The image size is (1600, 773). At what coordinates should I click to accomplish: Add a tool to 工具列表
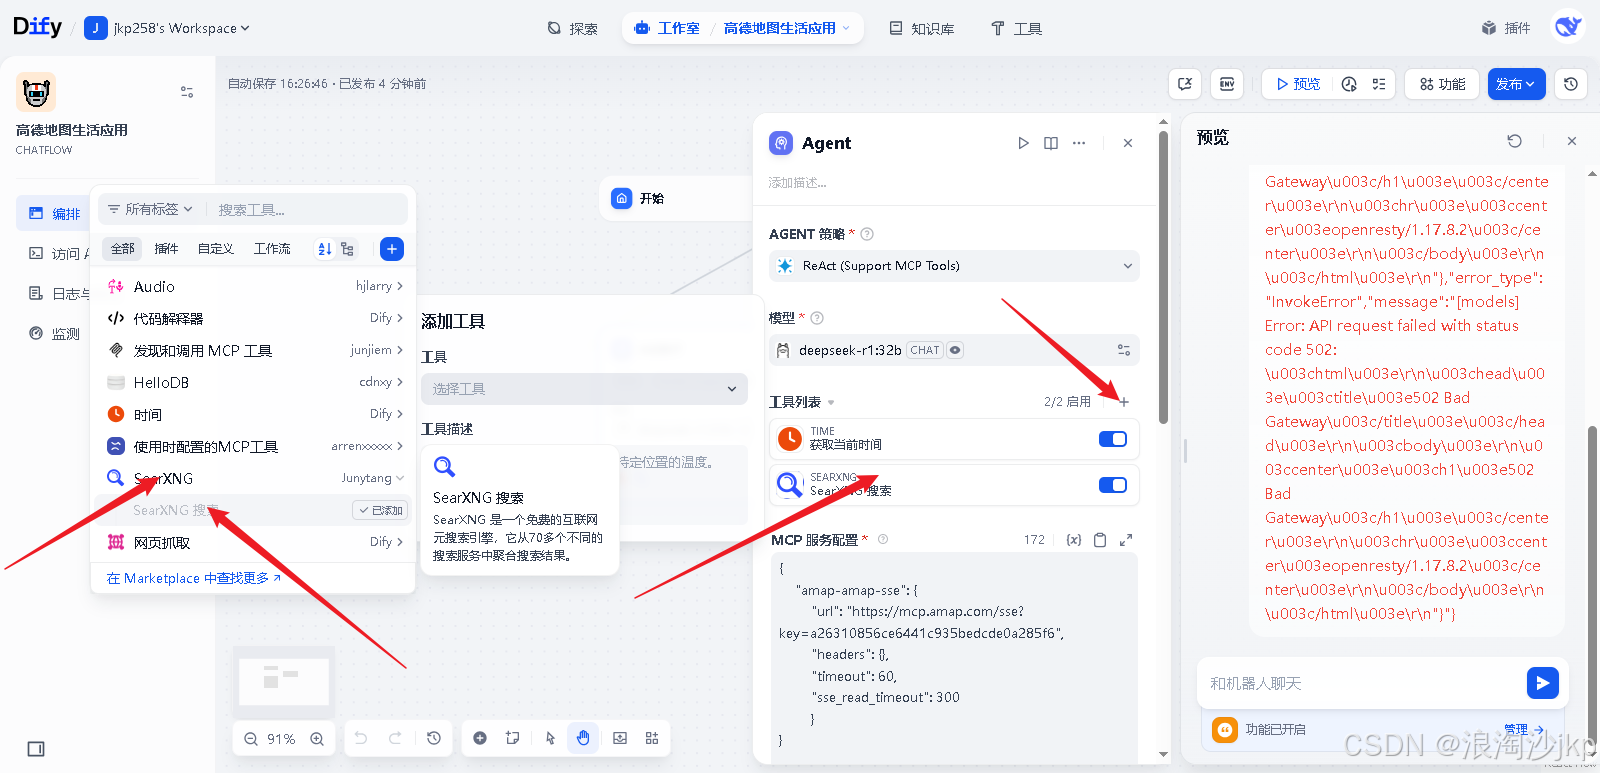tap(1124, 402)
